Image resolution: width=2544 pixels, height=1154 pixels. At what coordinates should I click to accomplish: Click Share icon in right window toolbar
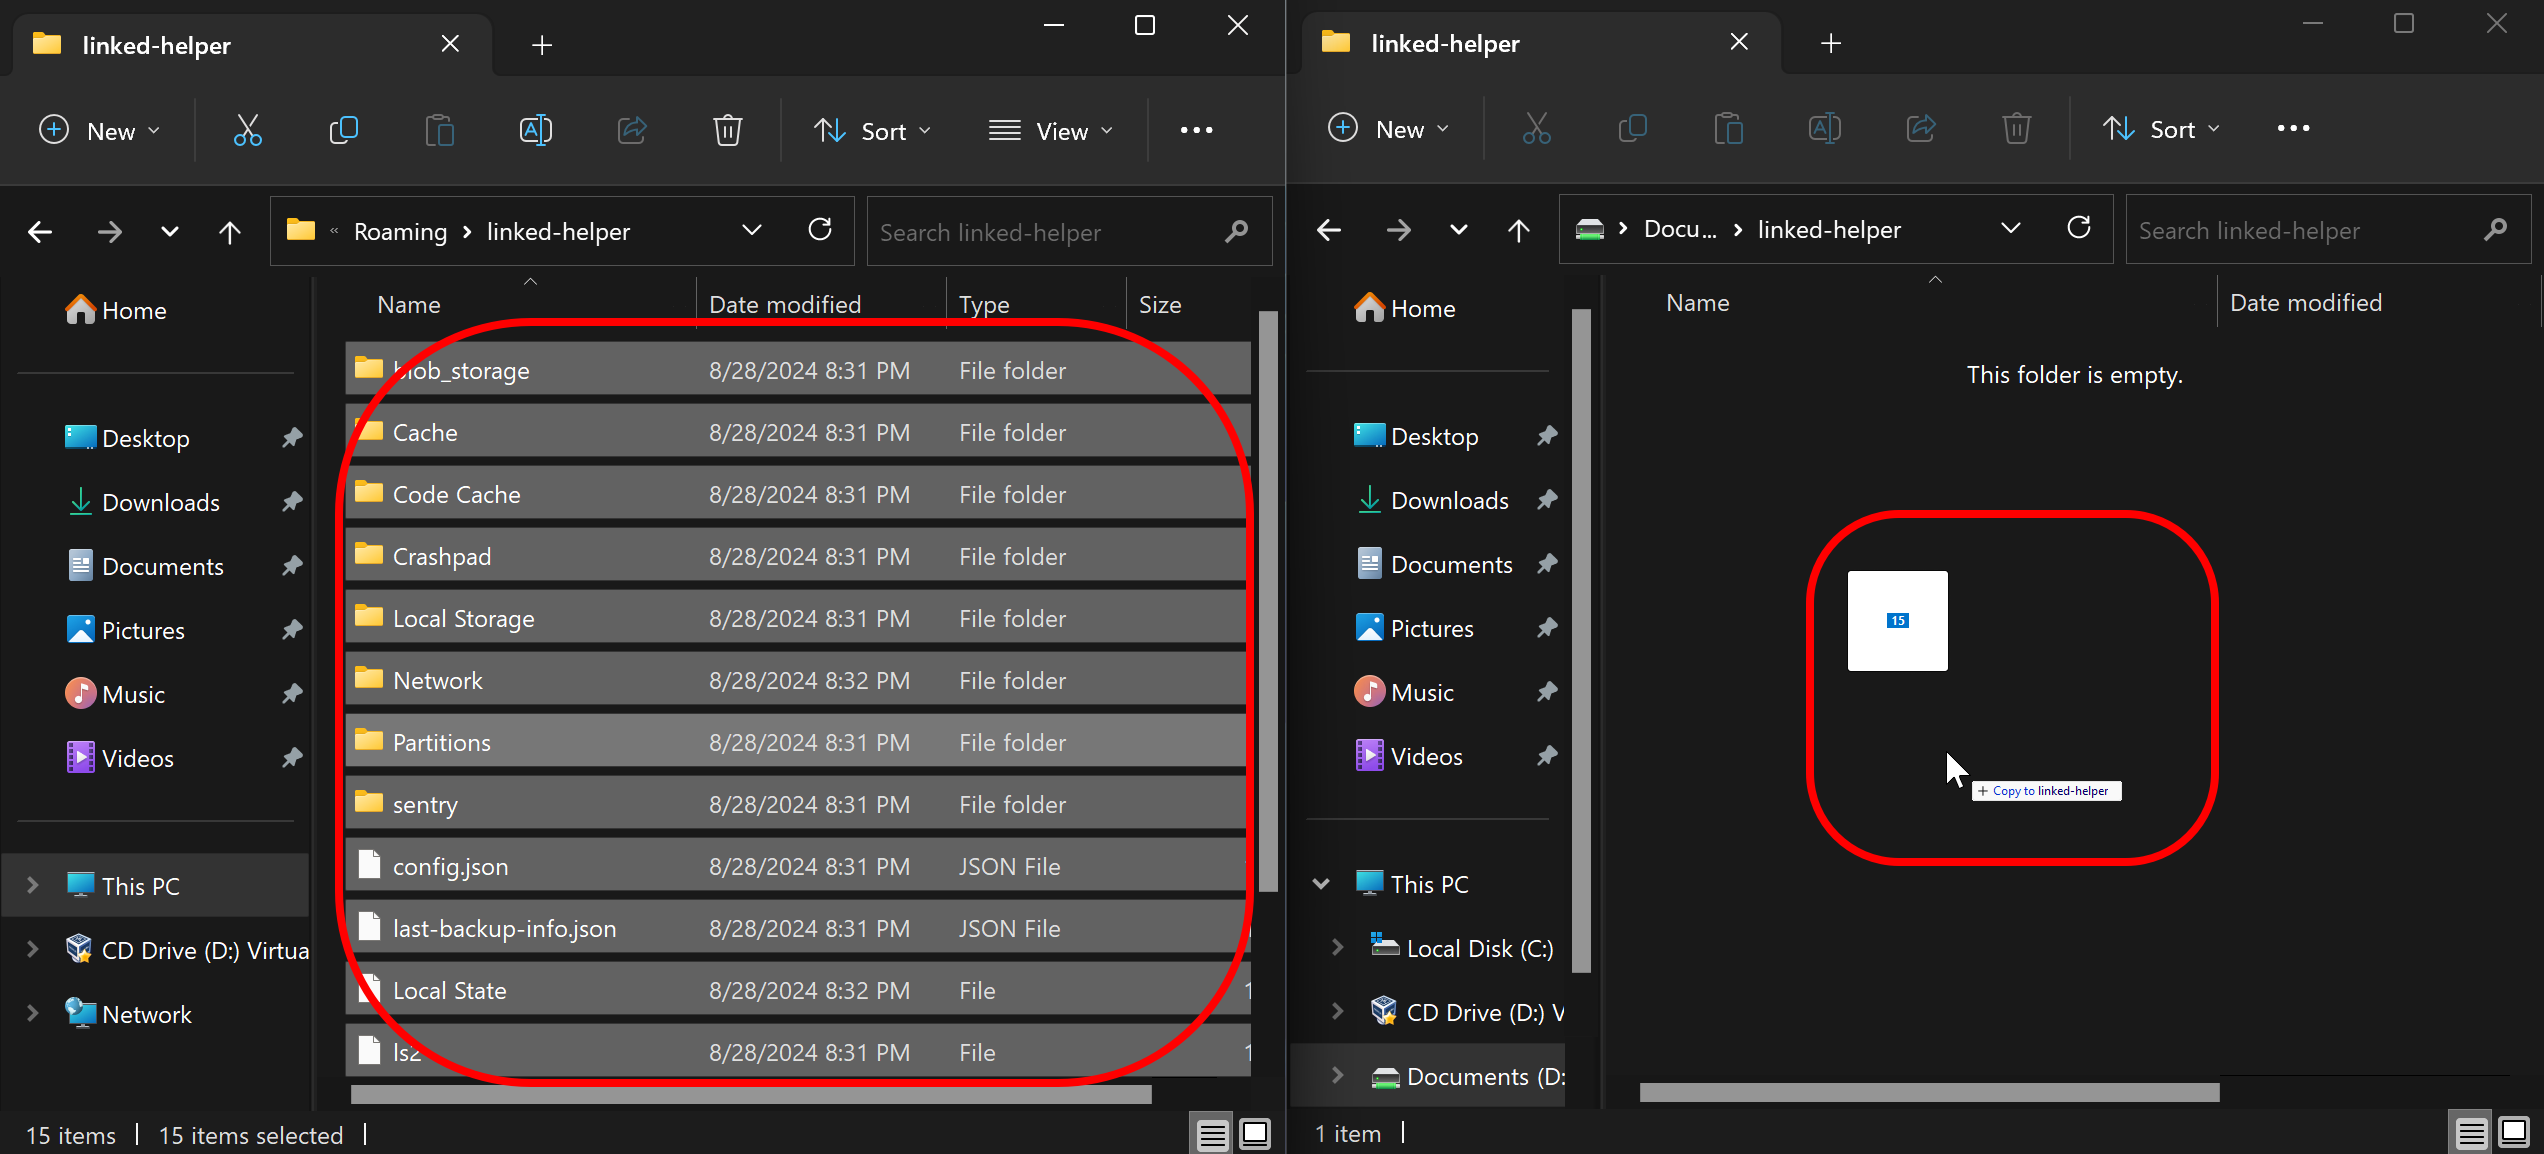click(1921, 128)
